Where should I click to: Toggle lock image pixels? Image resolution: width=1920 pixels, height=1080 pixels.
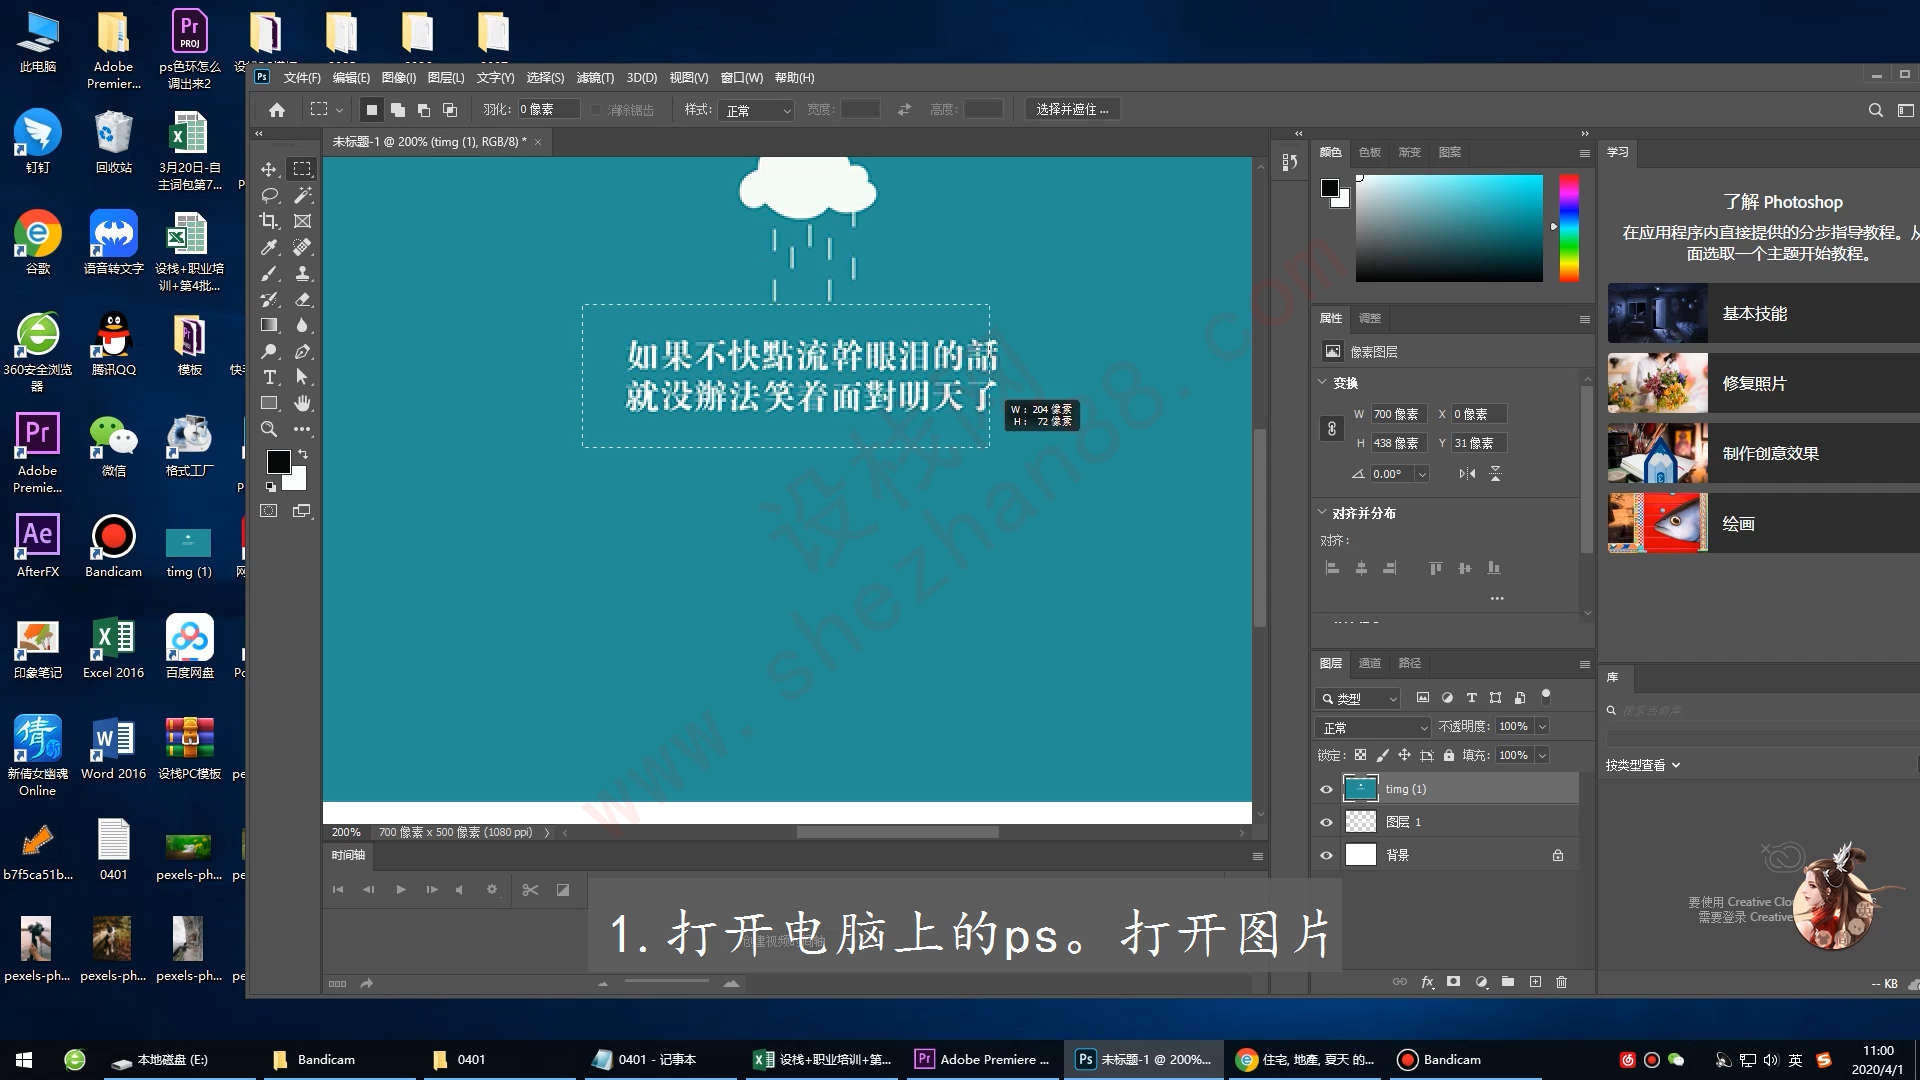coord(1382,755)
